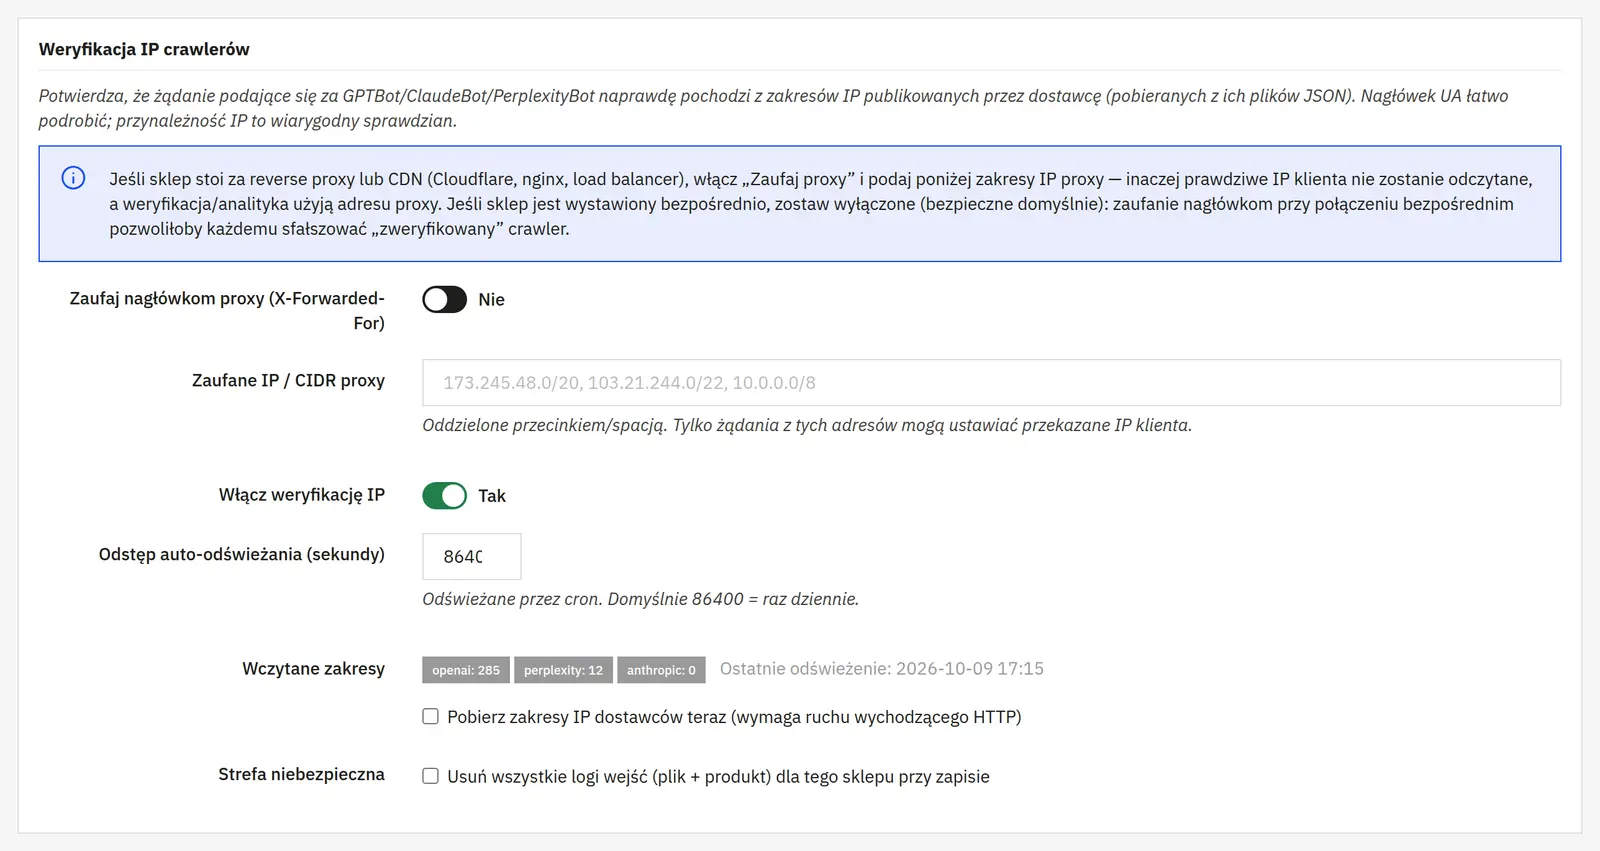The image size is (1600, 851).
Task: Click the blue info icon in the notice box
Action: click(73, 178)
